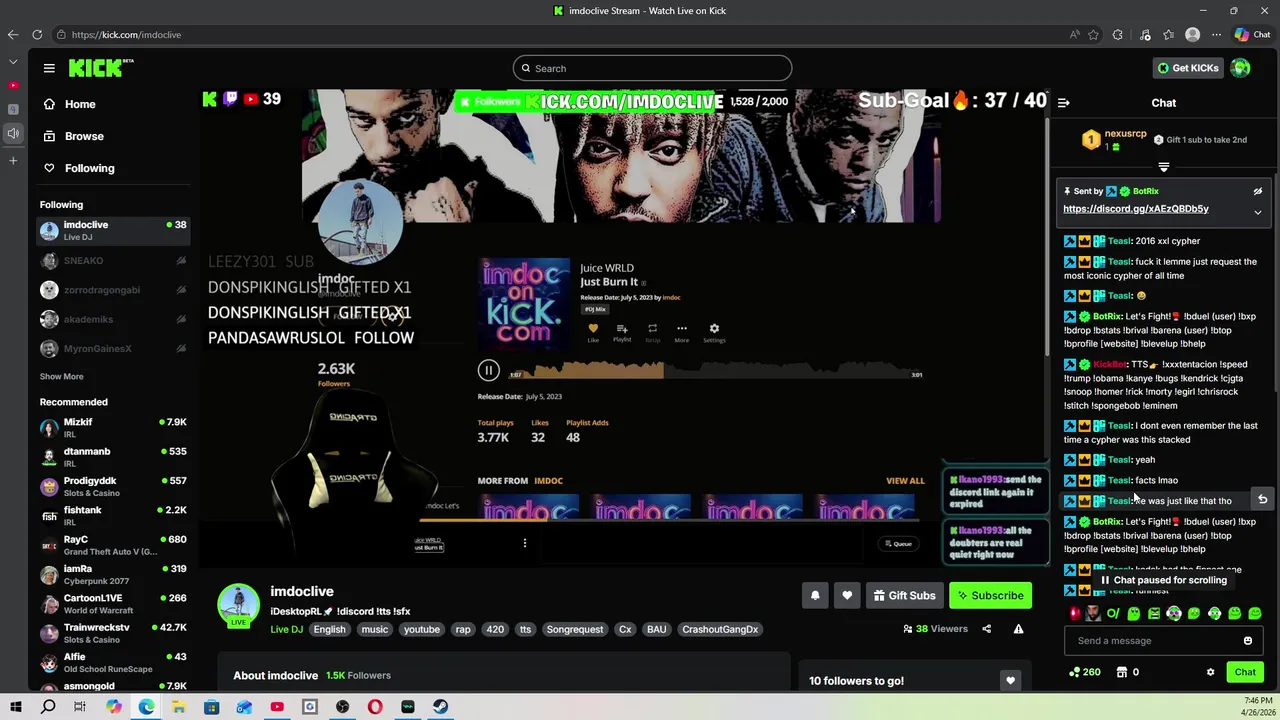Open Windows search from the taskbar
Screen dimensions: 1280x720
click(48, 707)
